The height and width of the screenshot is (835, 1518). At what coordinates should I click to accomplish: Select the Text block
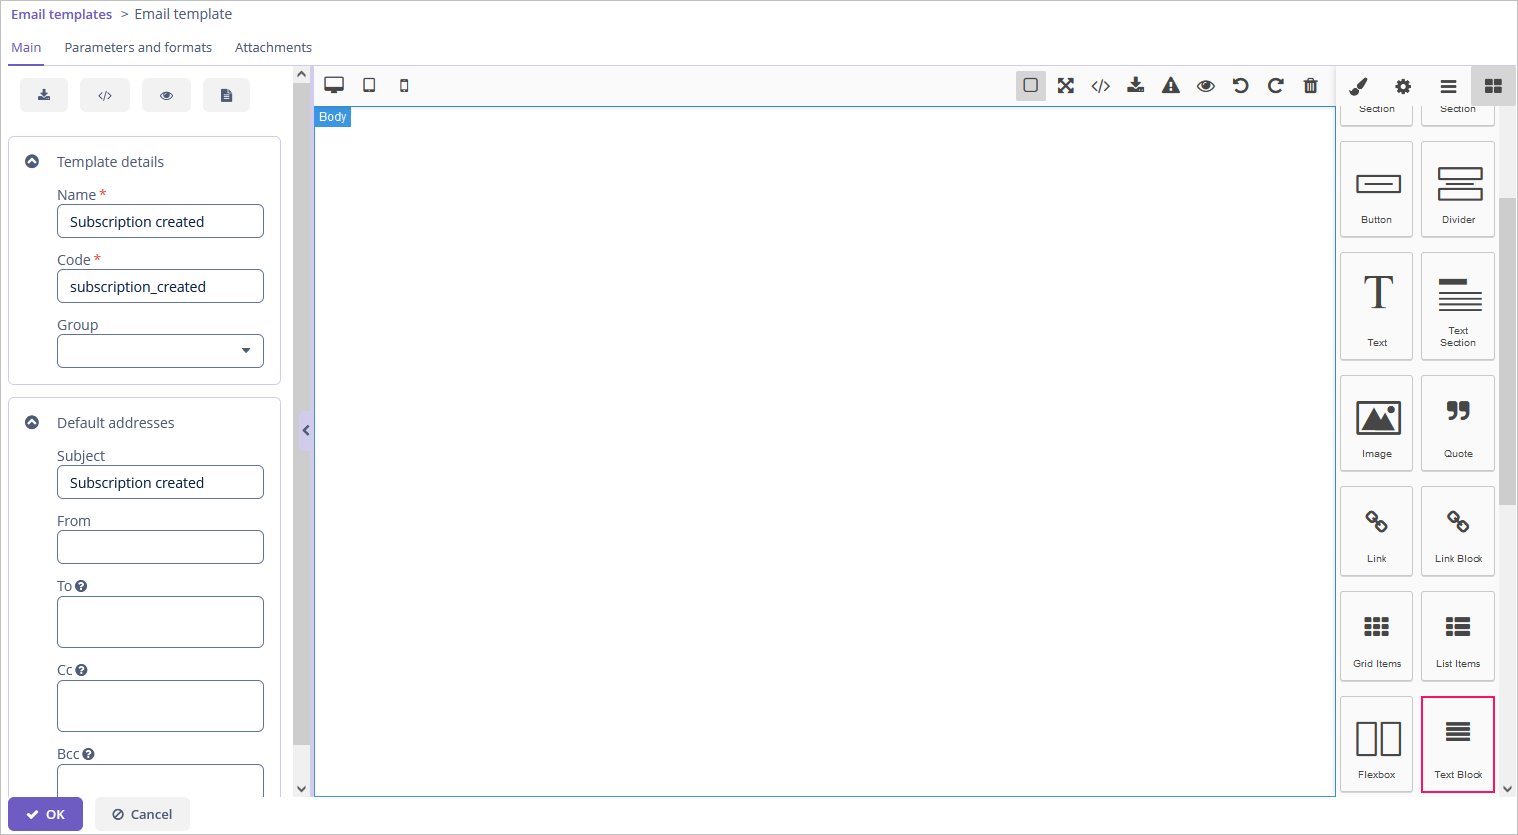click(x=1377, y=306)
